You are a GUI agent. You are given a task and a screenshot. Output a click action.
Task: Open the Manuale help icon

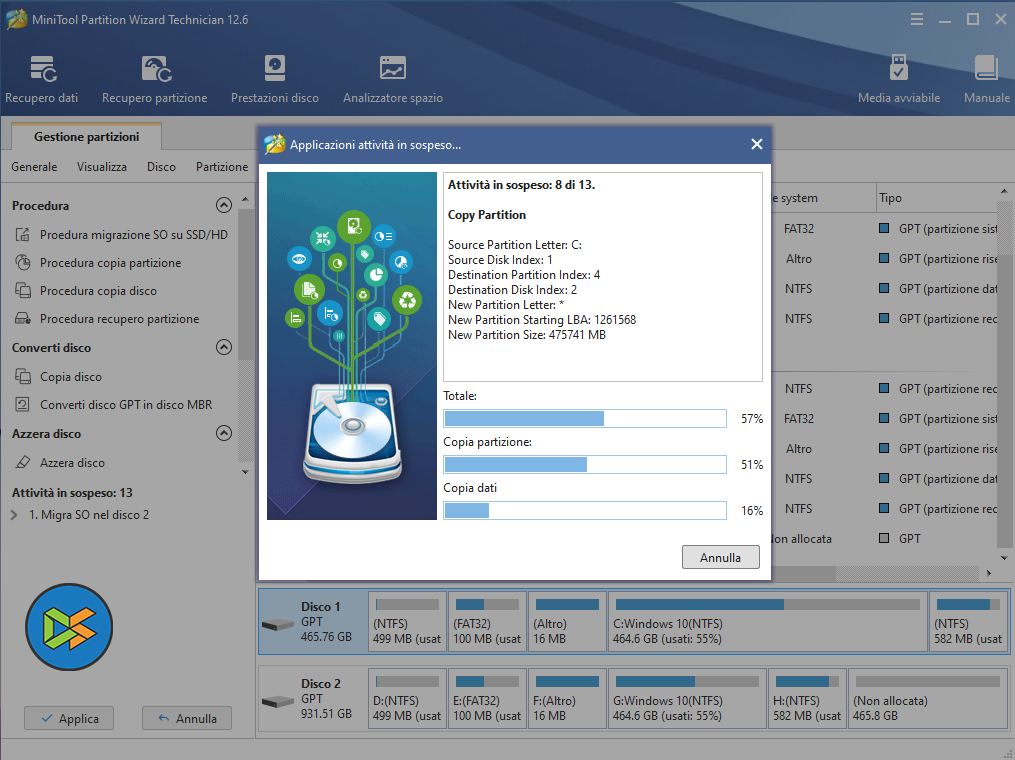coord(986,79)
